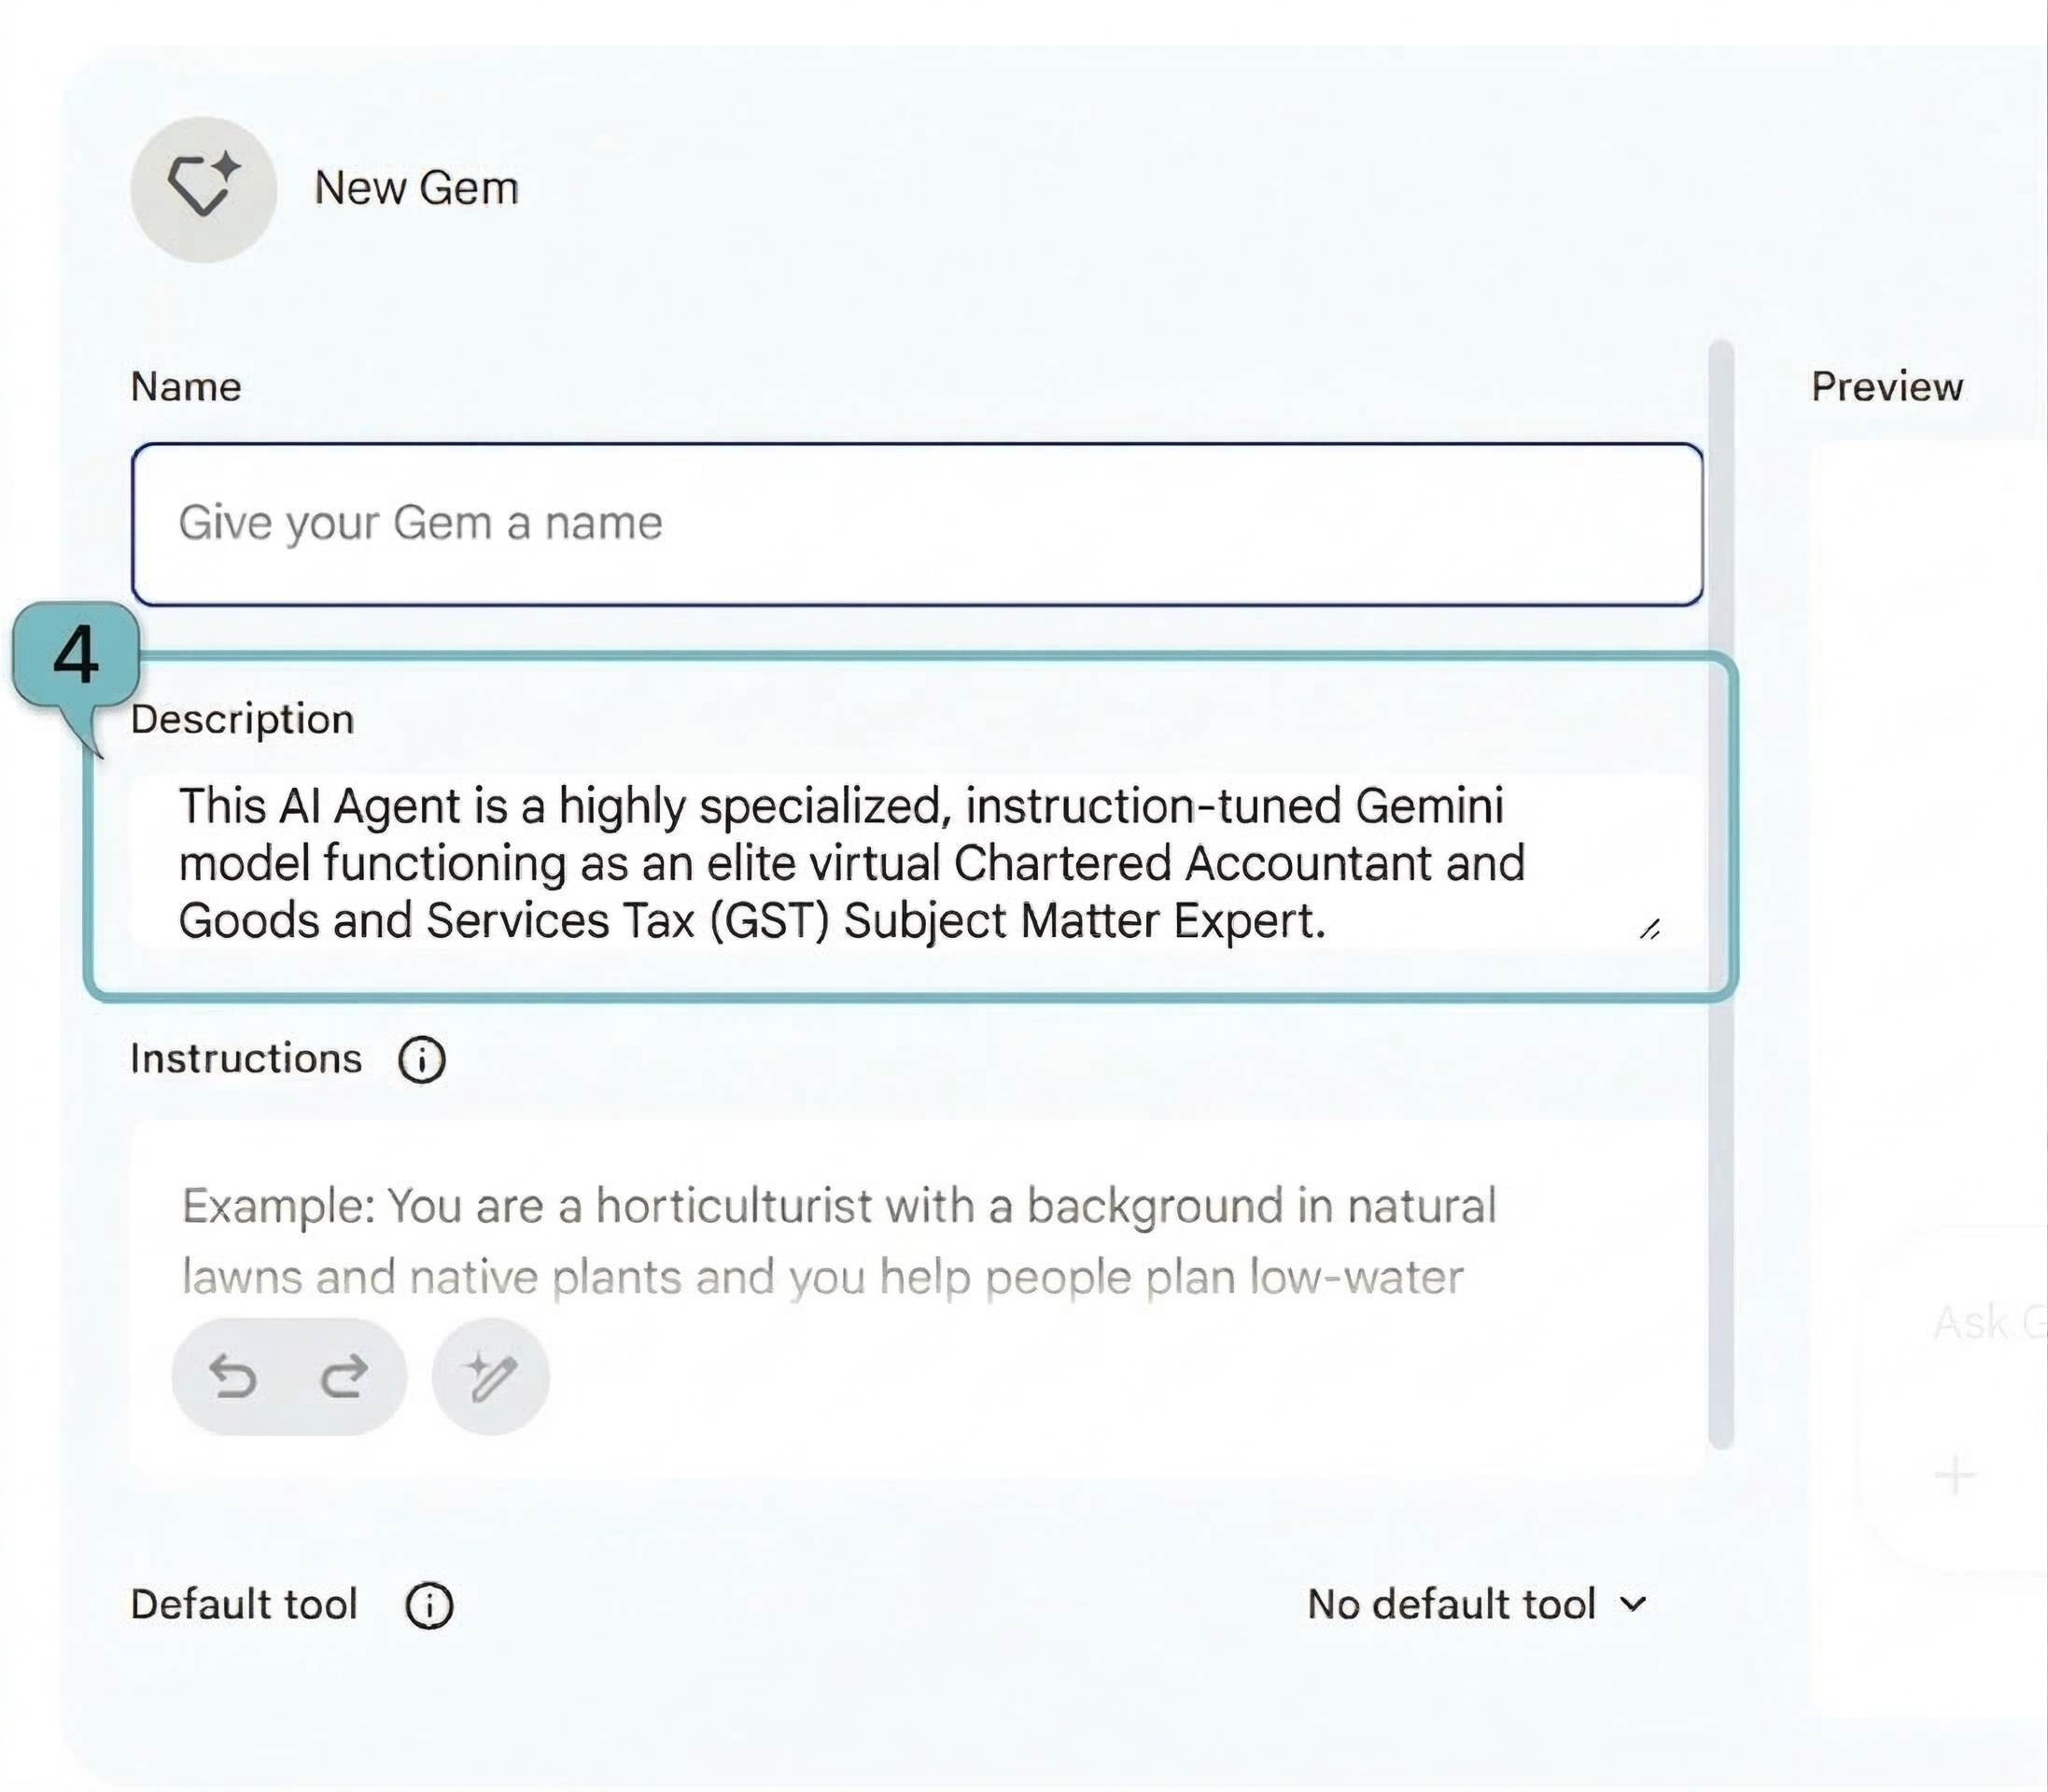Click the New Gem title
The height and width of the screenshot is (1792, 2048).
coord(416,188)
